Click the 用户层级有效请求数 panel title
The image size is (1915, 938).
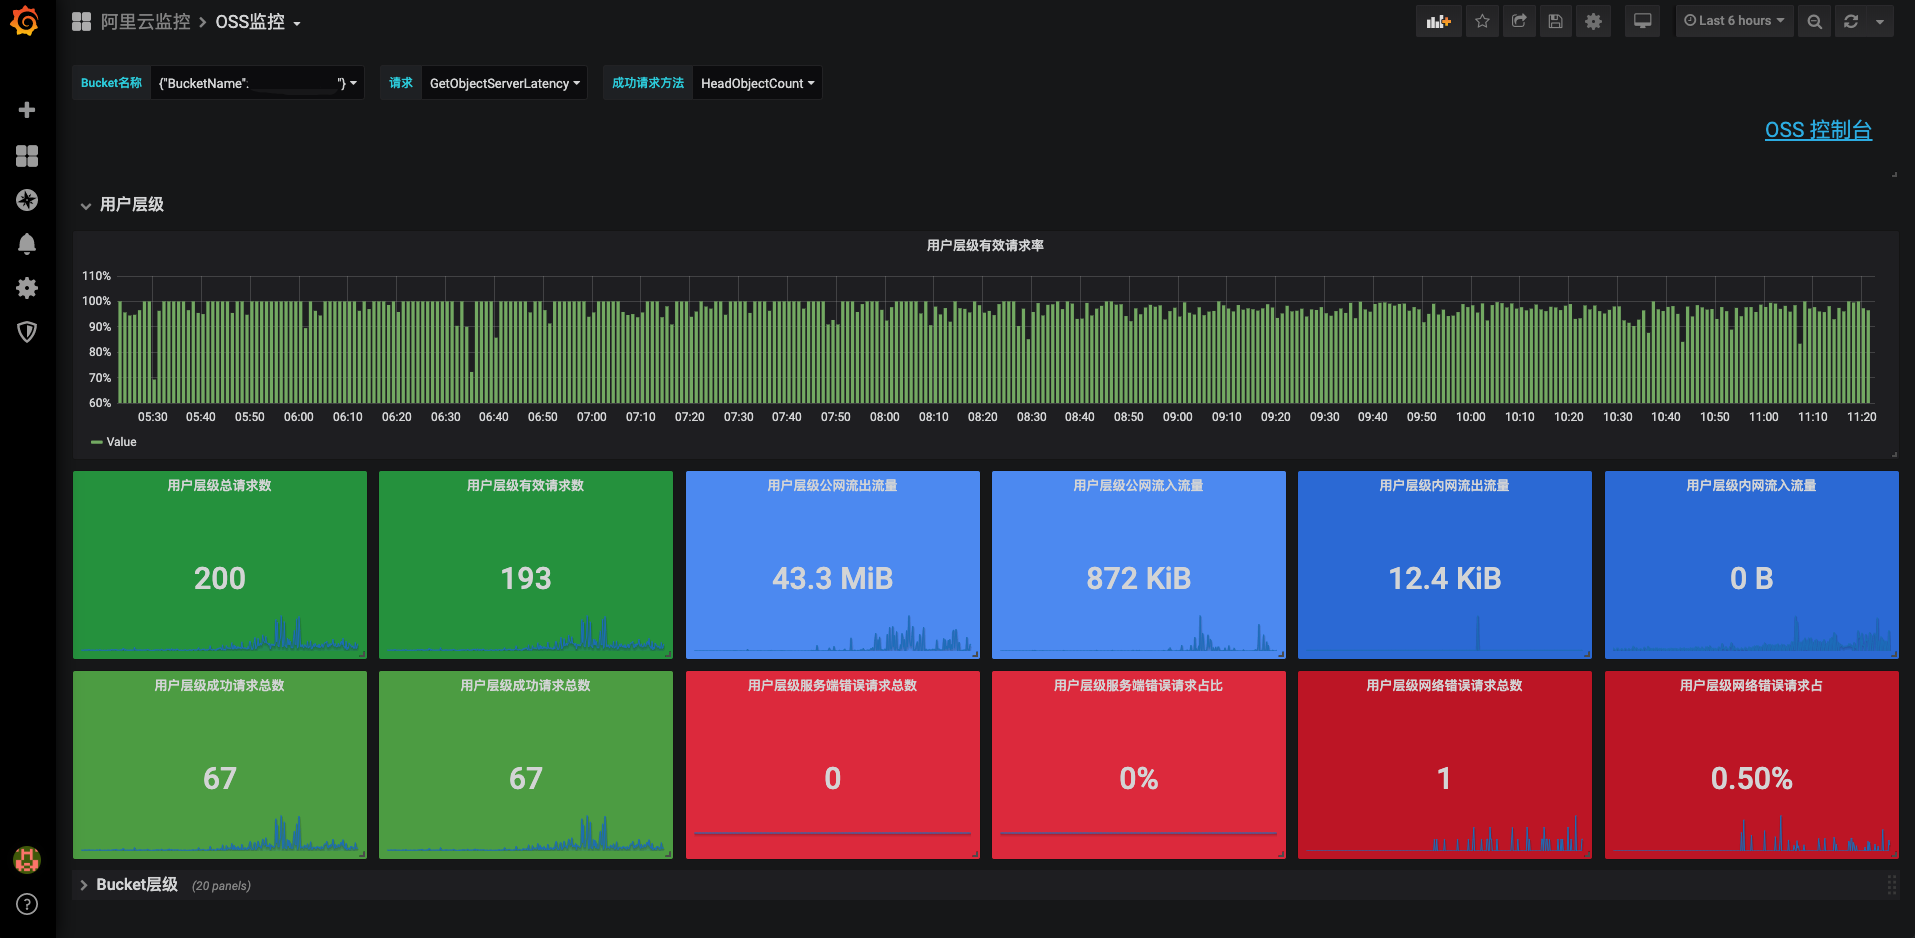click(x=525, y=485)
